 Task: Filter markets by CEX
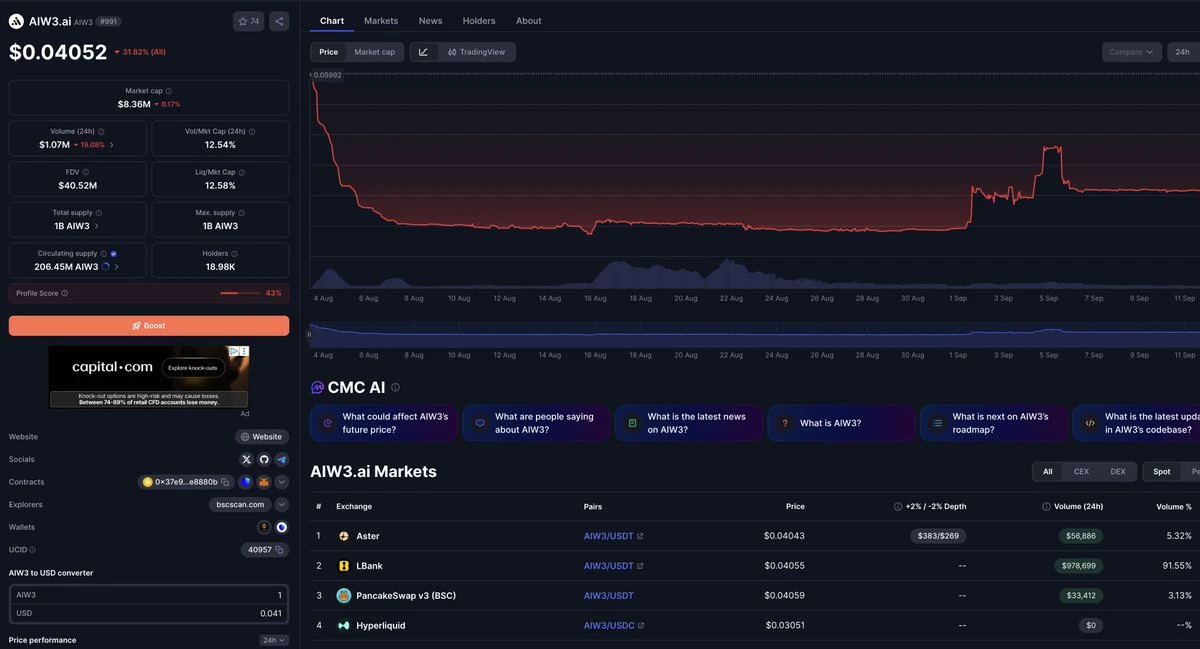1081,471
